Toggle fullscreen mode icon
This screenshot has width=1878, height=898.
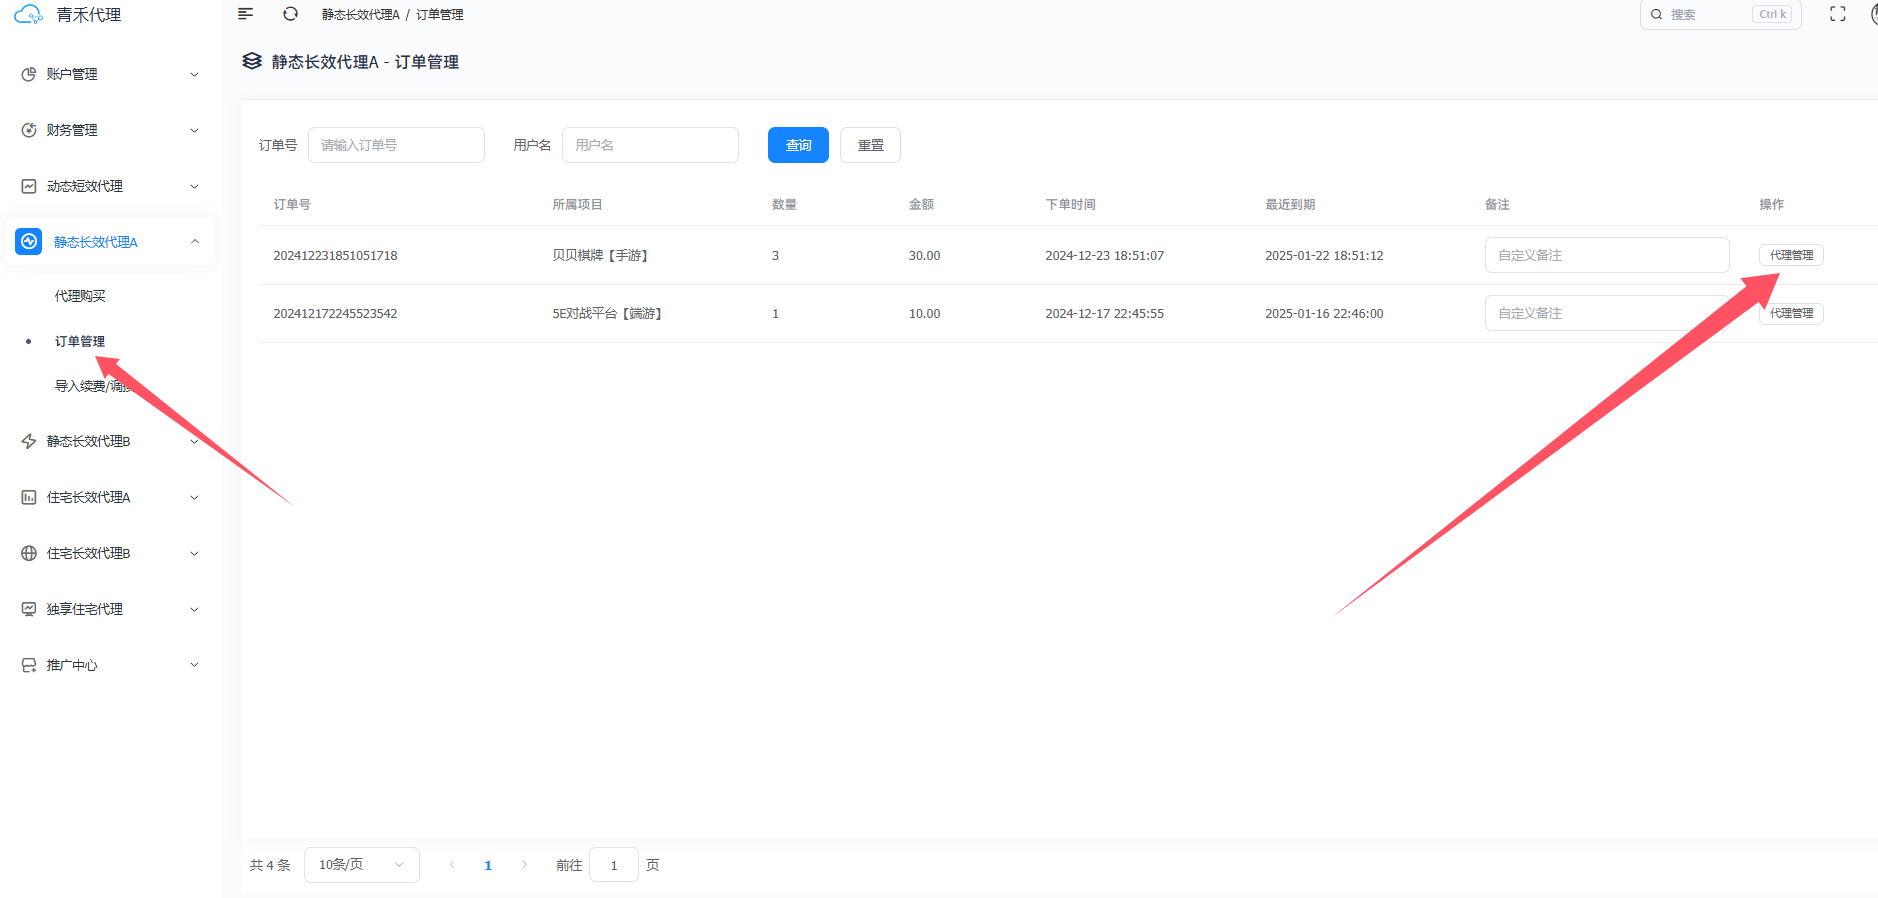click(1837, 14)
